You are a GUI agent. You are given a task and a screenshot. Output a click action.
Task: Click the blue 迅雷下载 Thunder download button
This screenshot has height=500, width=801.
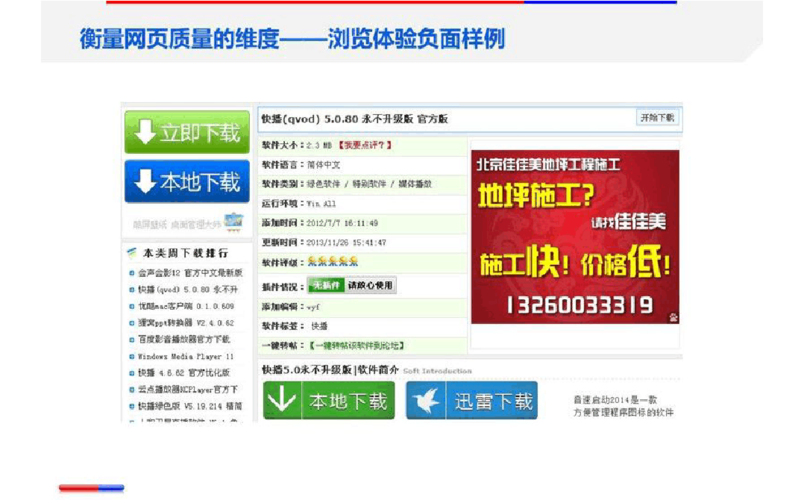[x=472, y=401]
